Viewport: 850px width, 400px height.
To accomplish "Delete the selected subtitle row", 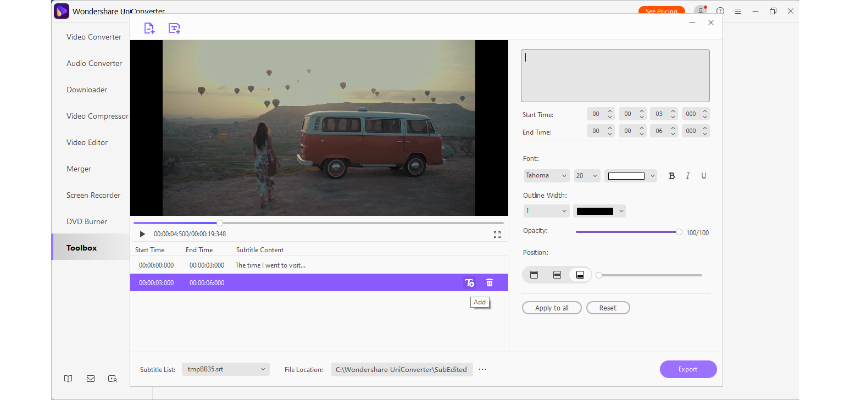I will tap(490, 282).
